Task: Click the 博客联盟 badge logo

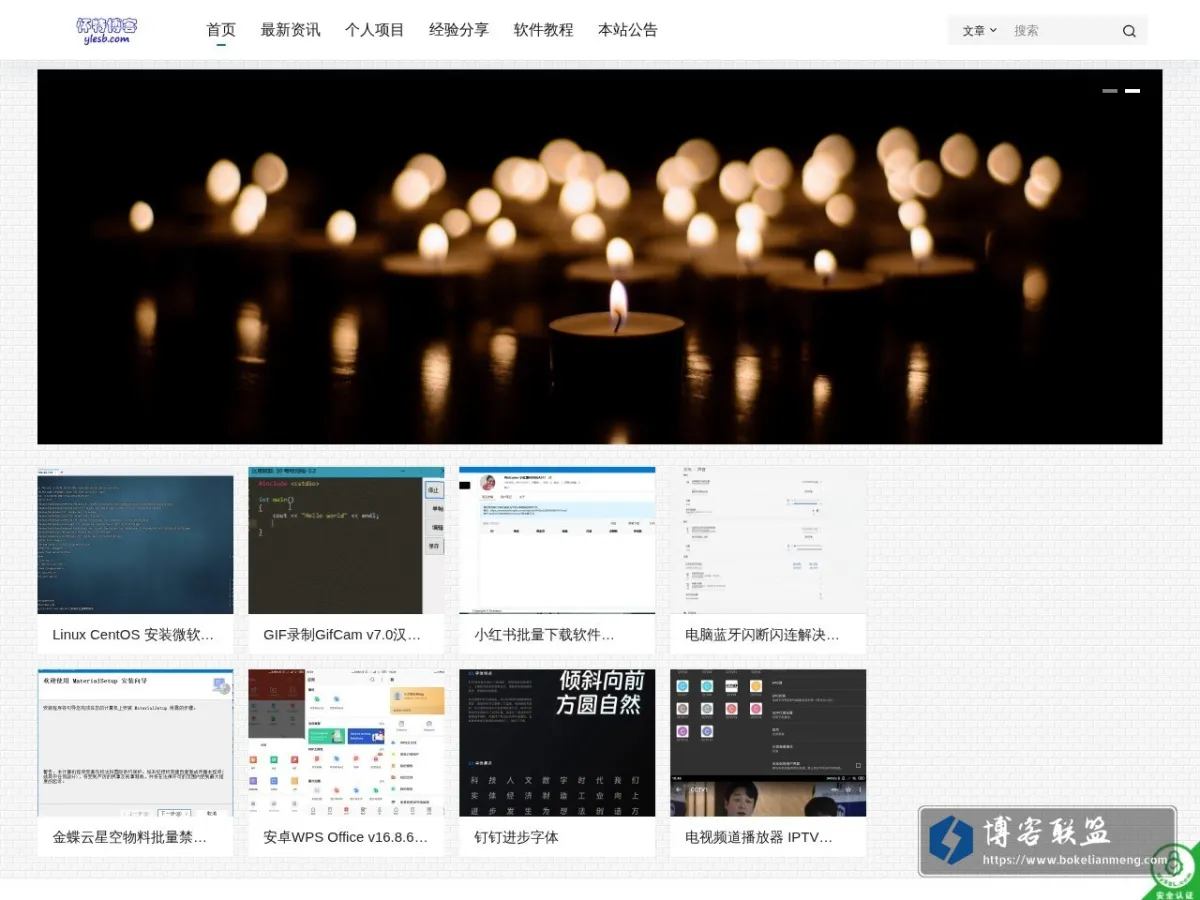Action: click(1047, 842)
